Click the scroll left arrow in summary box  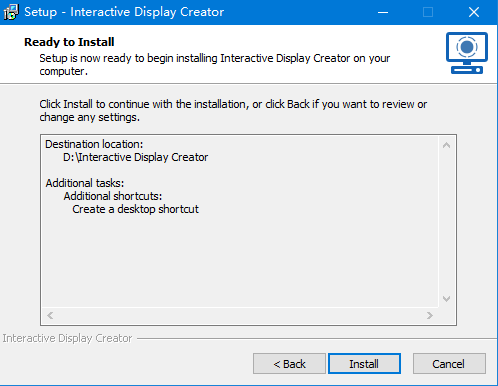point(50,315)
